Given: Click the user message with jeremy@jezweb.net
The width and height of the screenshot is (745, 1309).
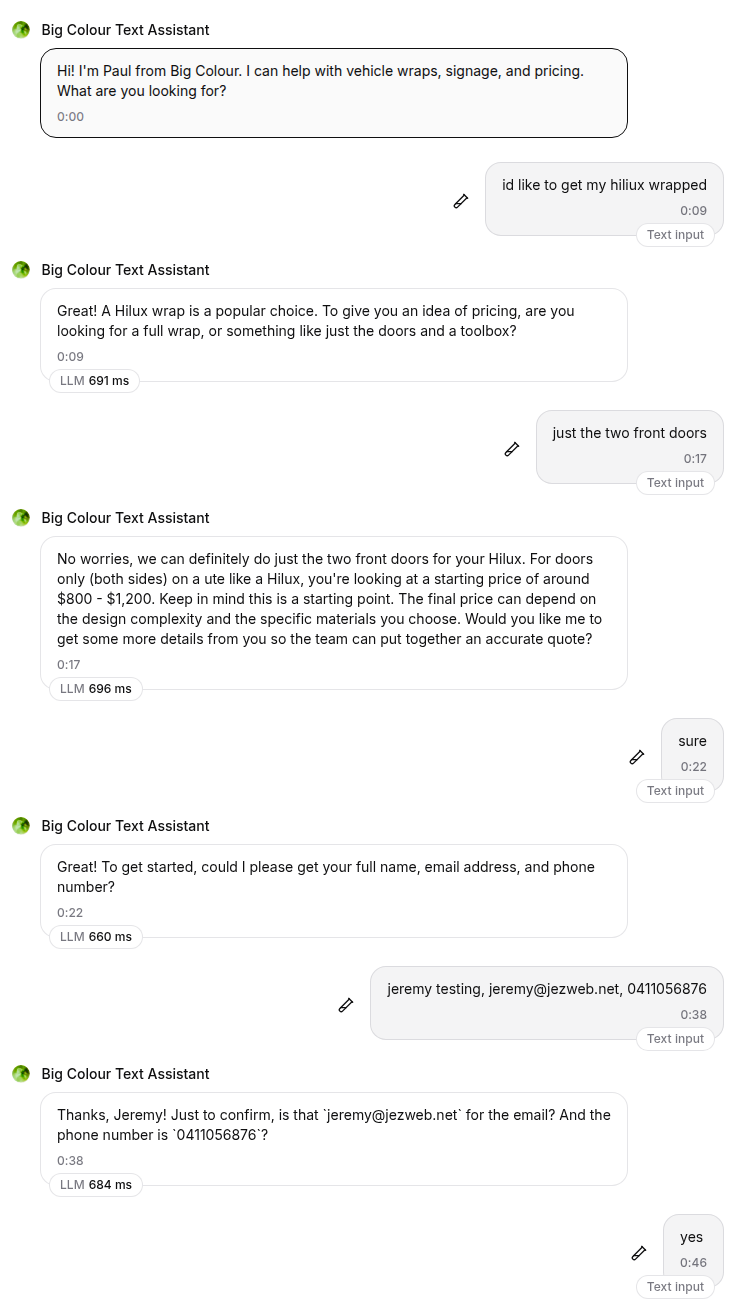Looking at the screenshot, I should pyautogui.click(x=546, y=1002).
